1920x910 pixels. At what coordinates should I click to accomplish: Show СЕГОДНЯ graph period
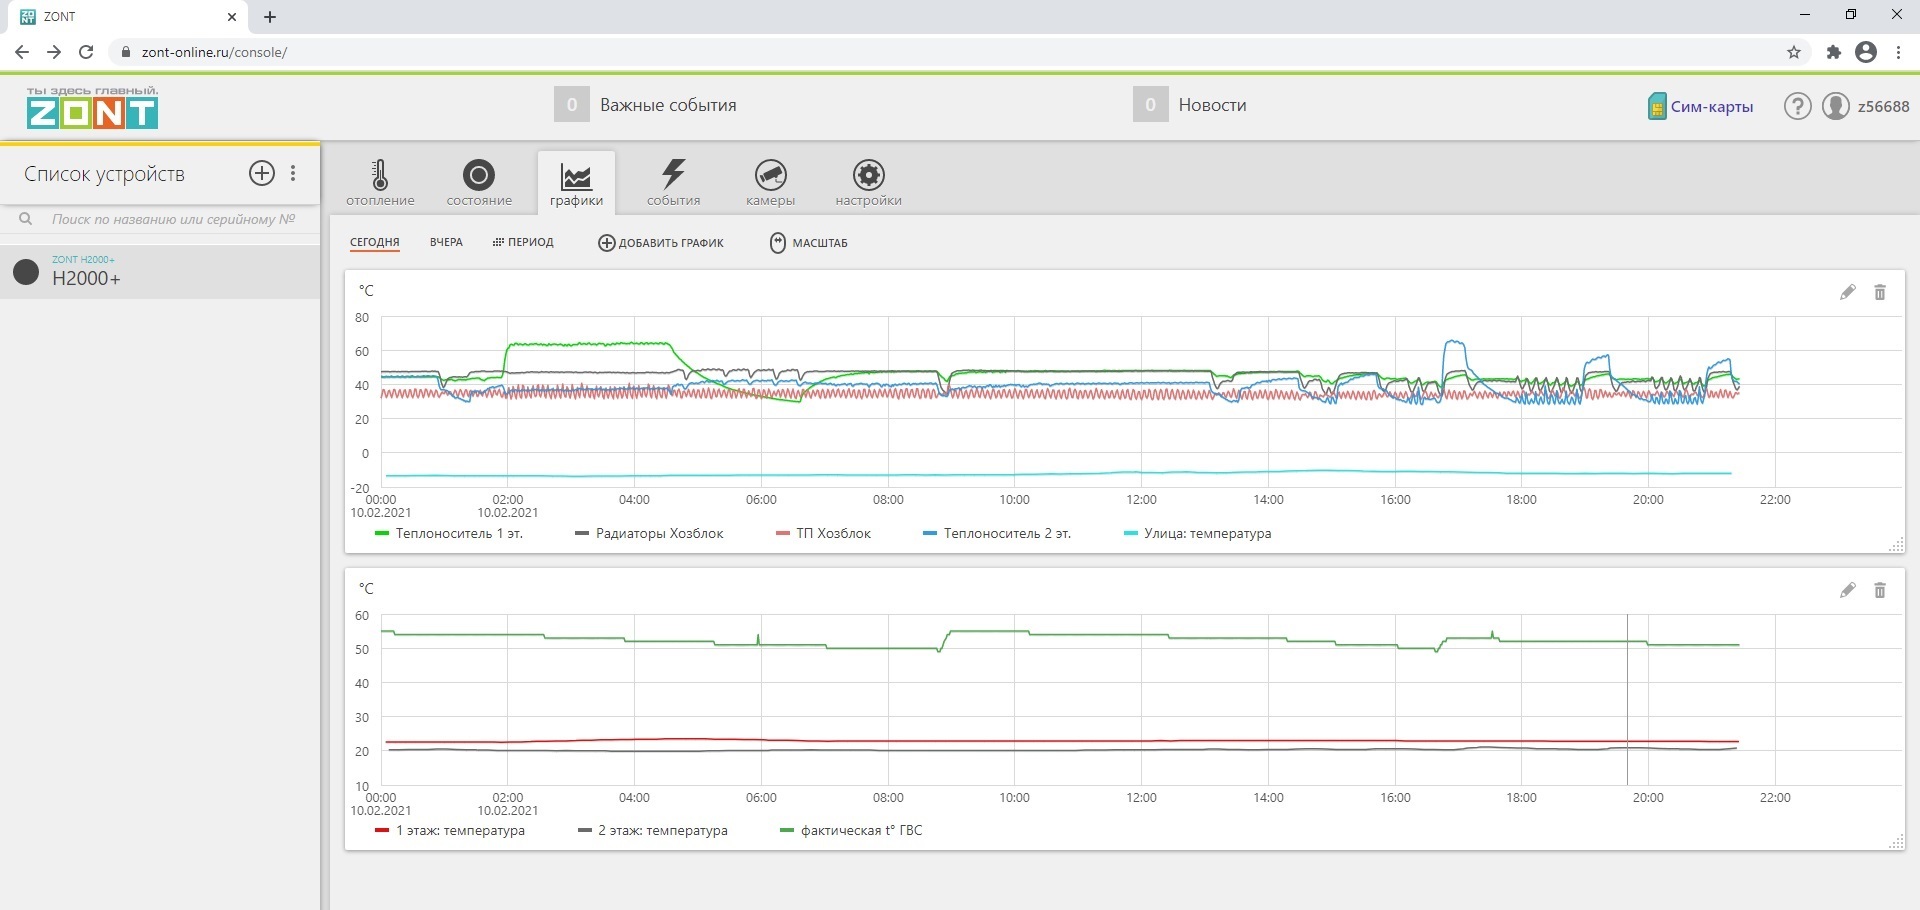[375, 243]
